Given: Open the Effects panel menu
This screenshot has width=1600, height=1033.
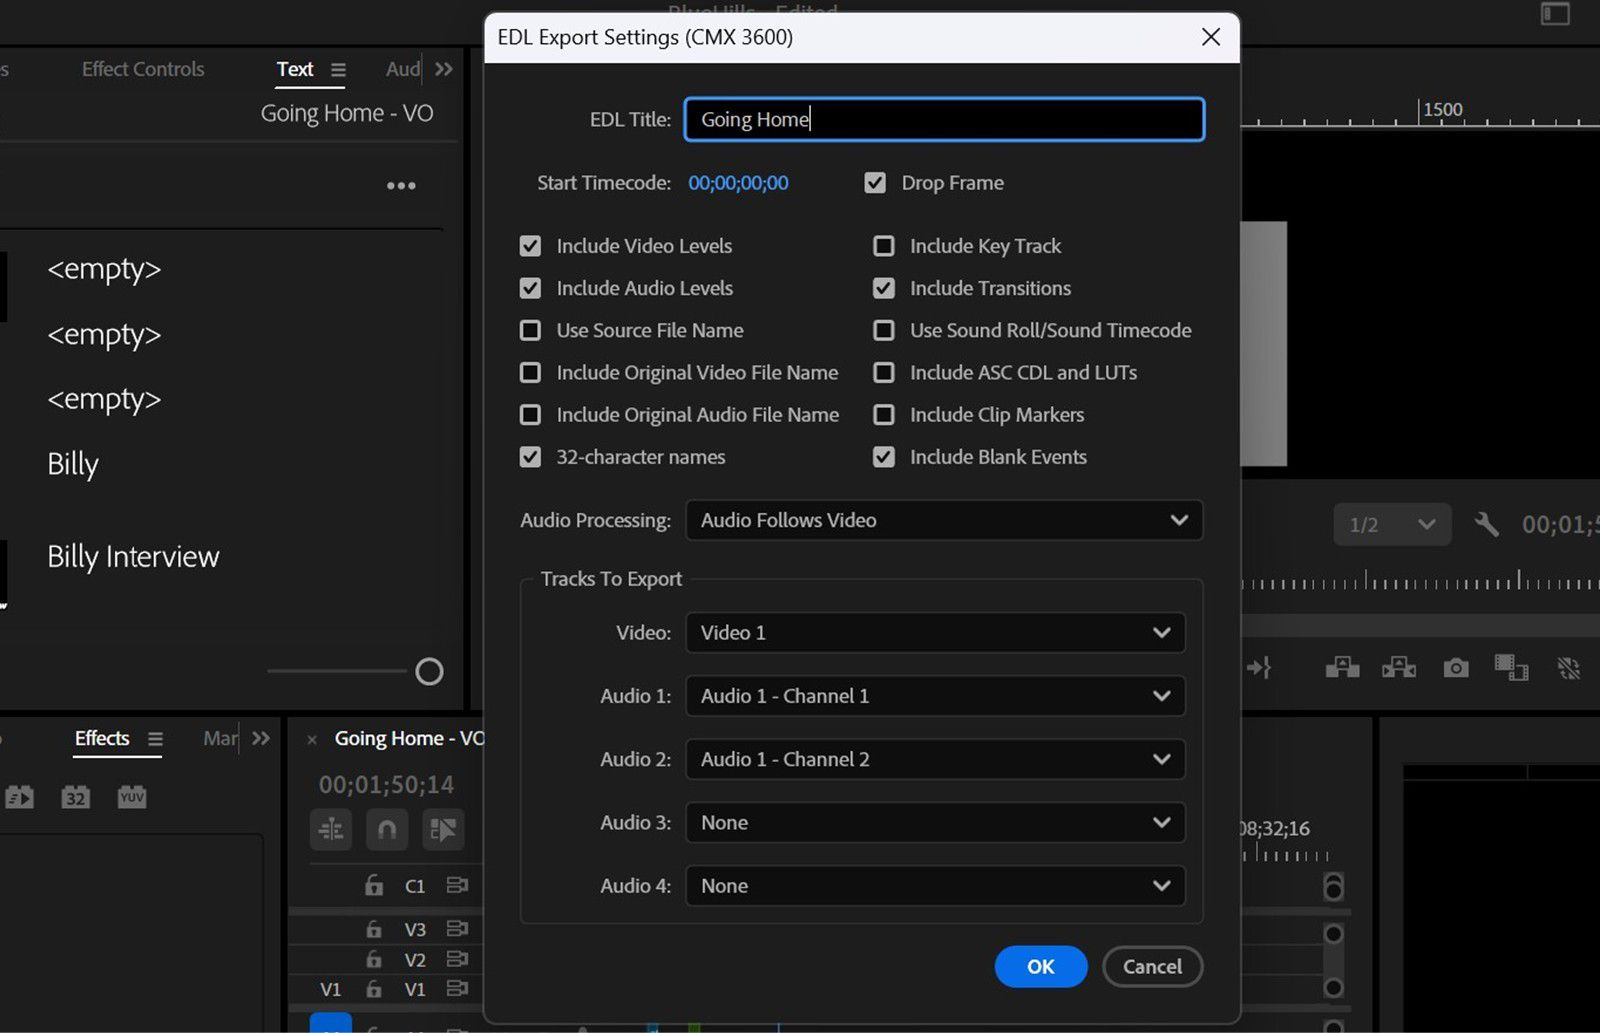Looking at the screenshot, I should (x=156, y=739).
